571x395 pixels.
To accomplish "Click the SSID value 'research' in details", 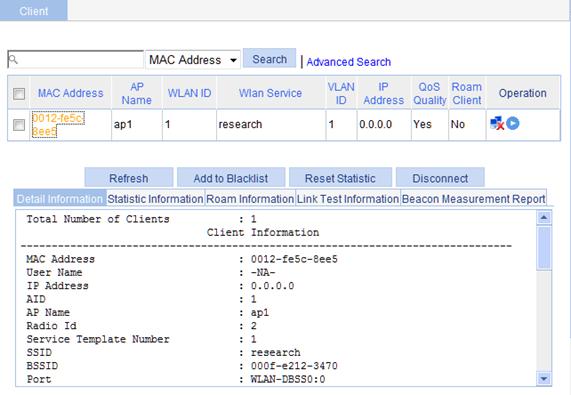I will [x=276, y=353].
